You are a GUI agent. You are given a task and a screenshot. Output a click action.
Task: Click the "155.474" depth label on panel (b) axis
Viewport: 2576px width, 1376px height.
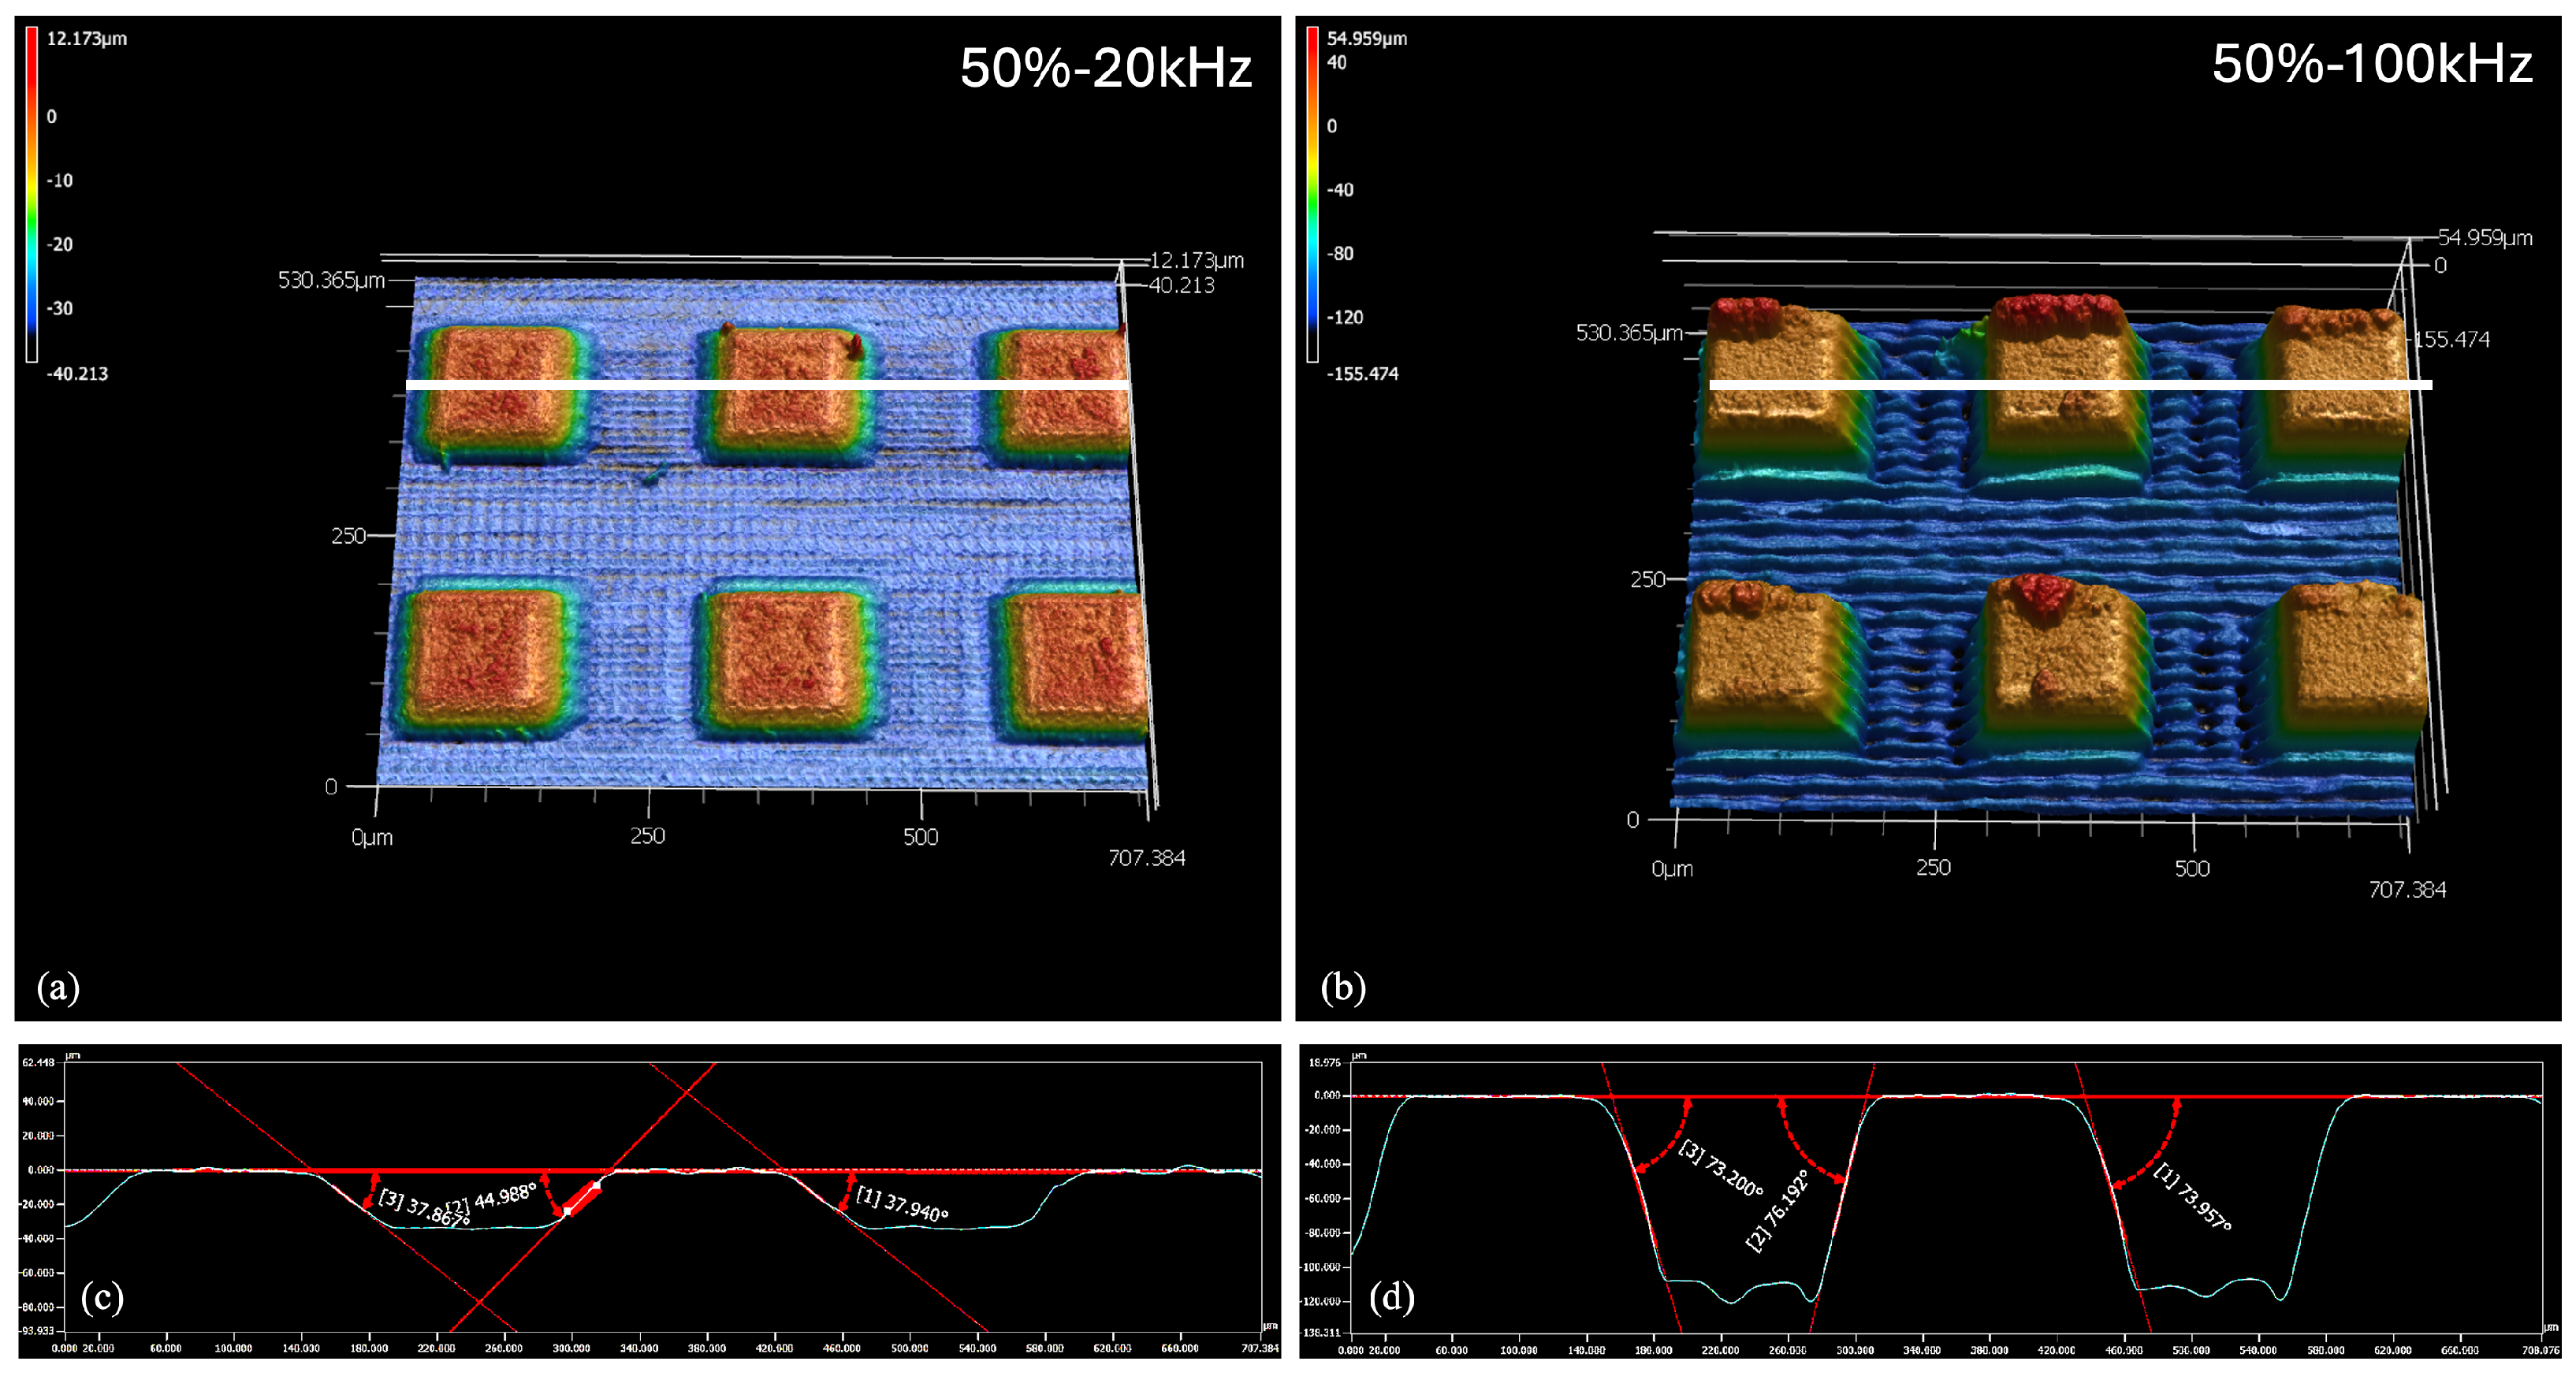(x=2452, y=340)
